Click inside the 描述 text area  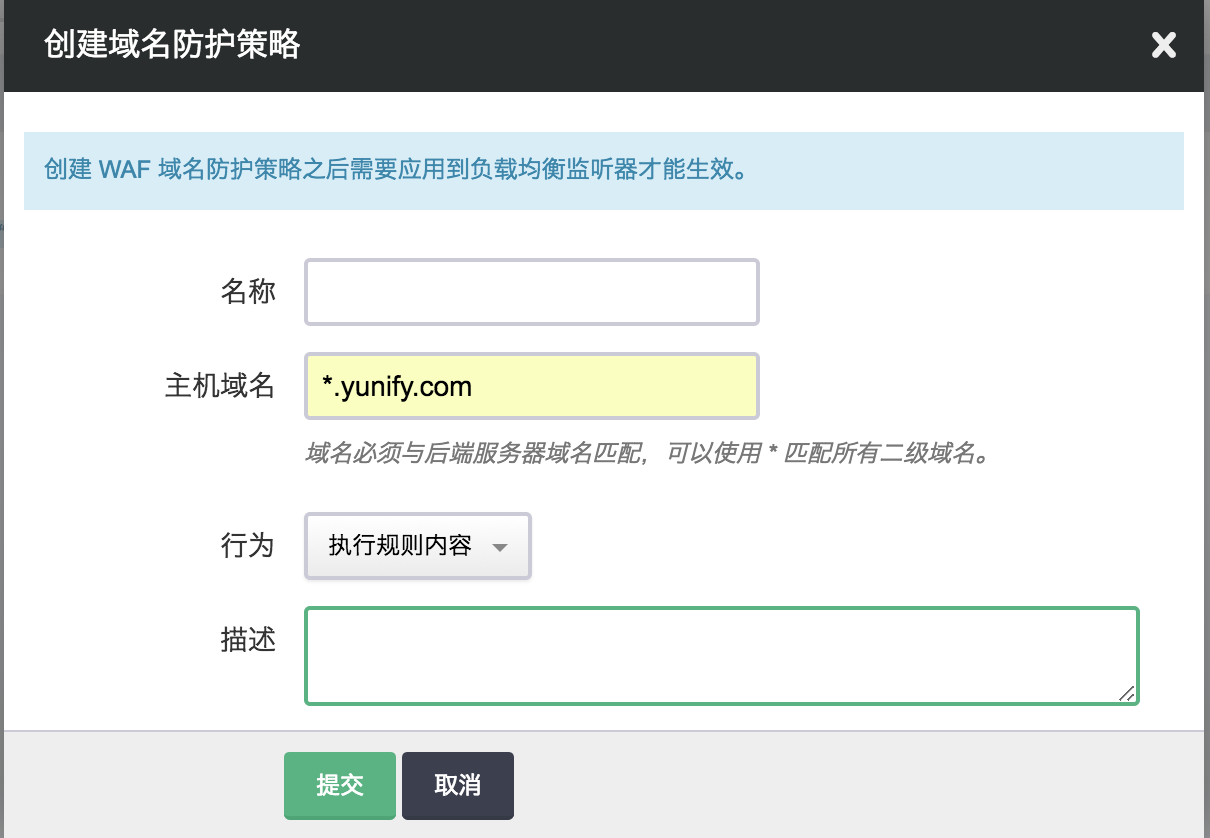pos(721,655)
